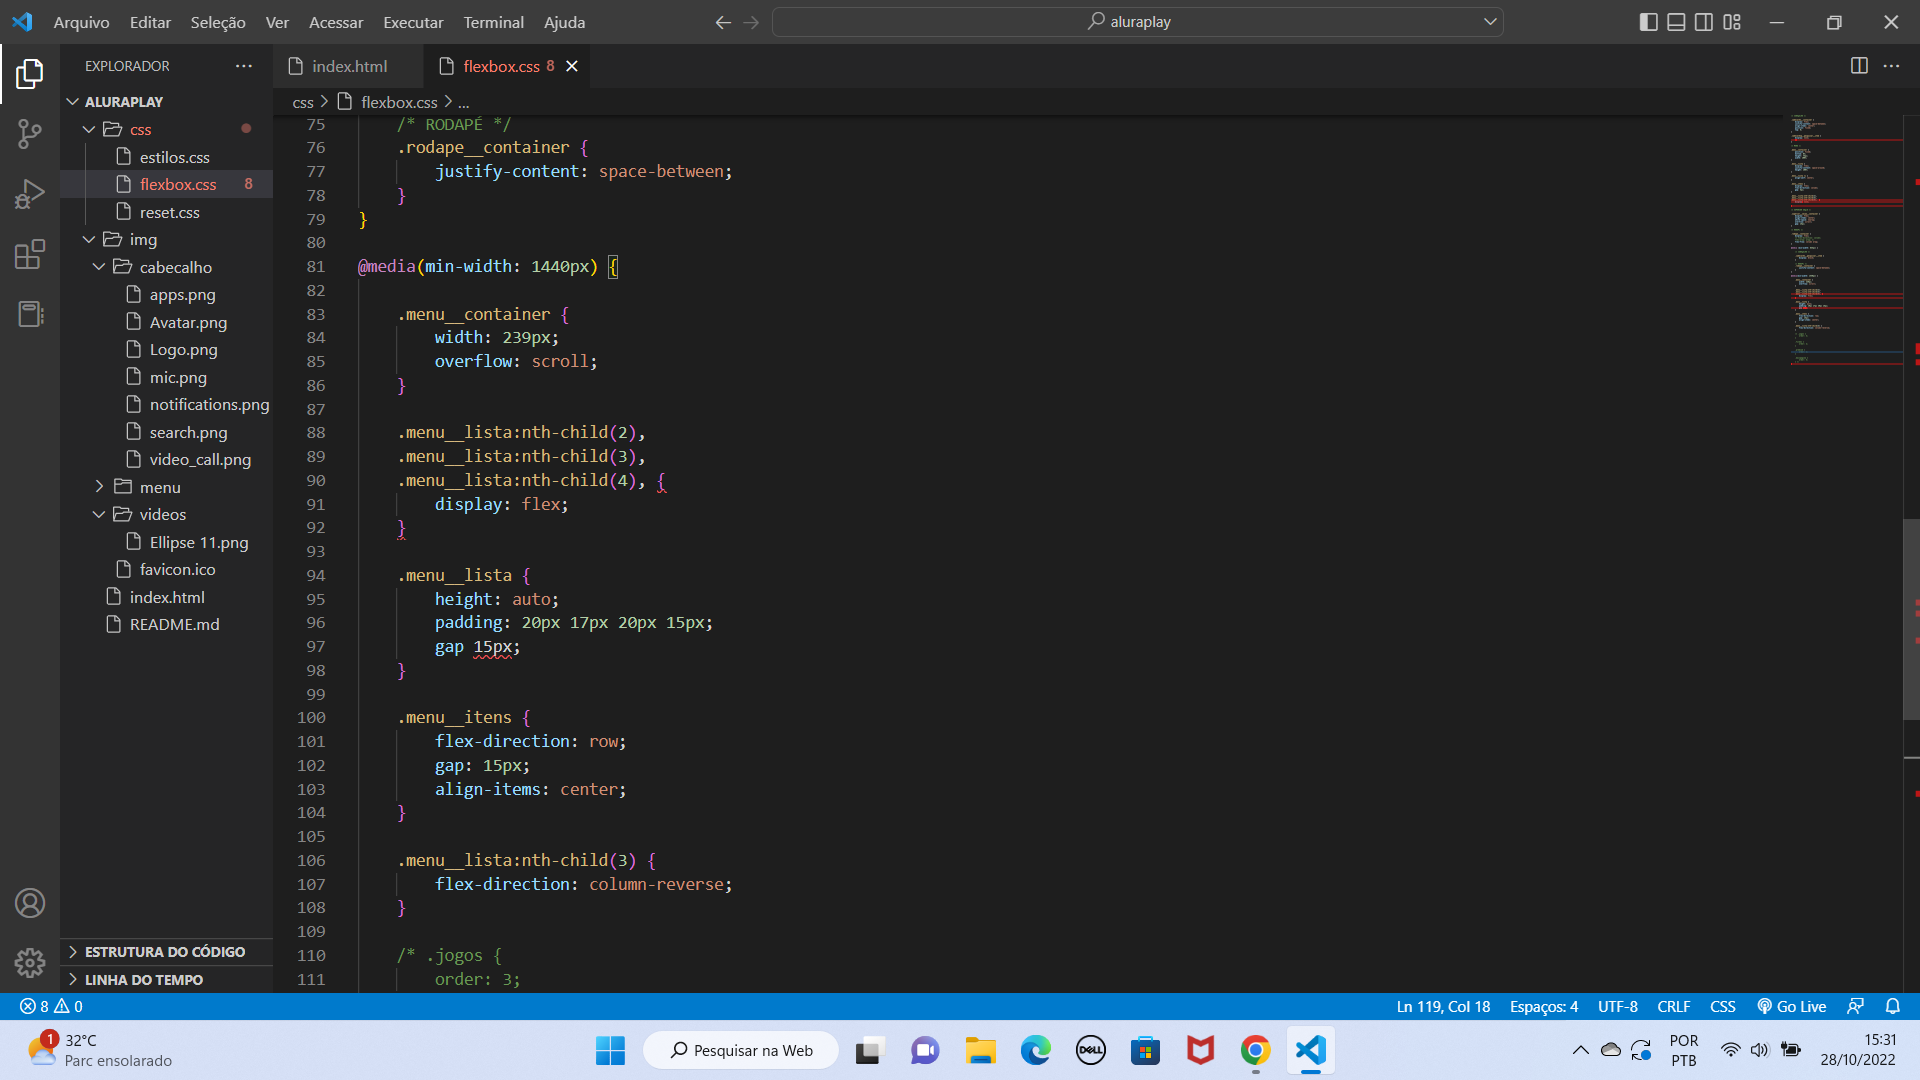The width and height of the screenshot is (1920, 1080).
Task: Click the Explorer more actions ellipsis
Action: tap(244, 66)
